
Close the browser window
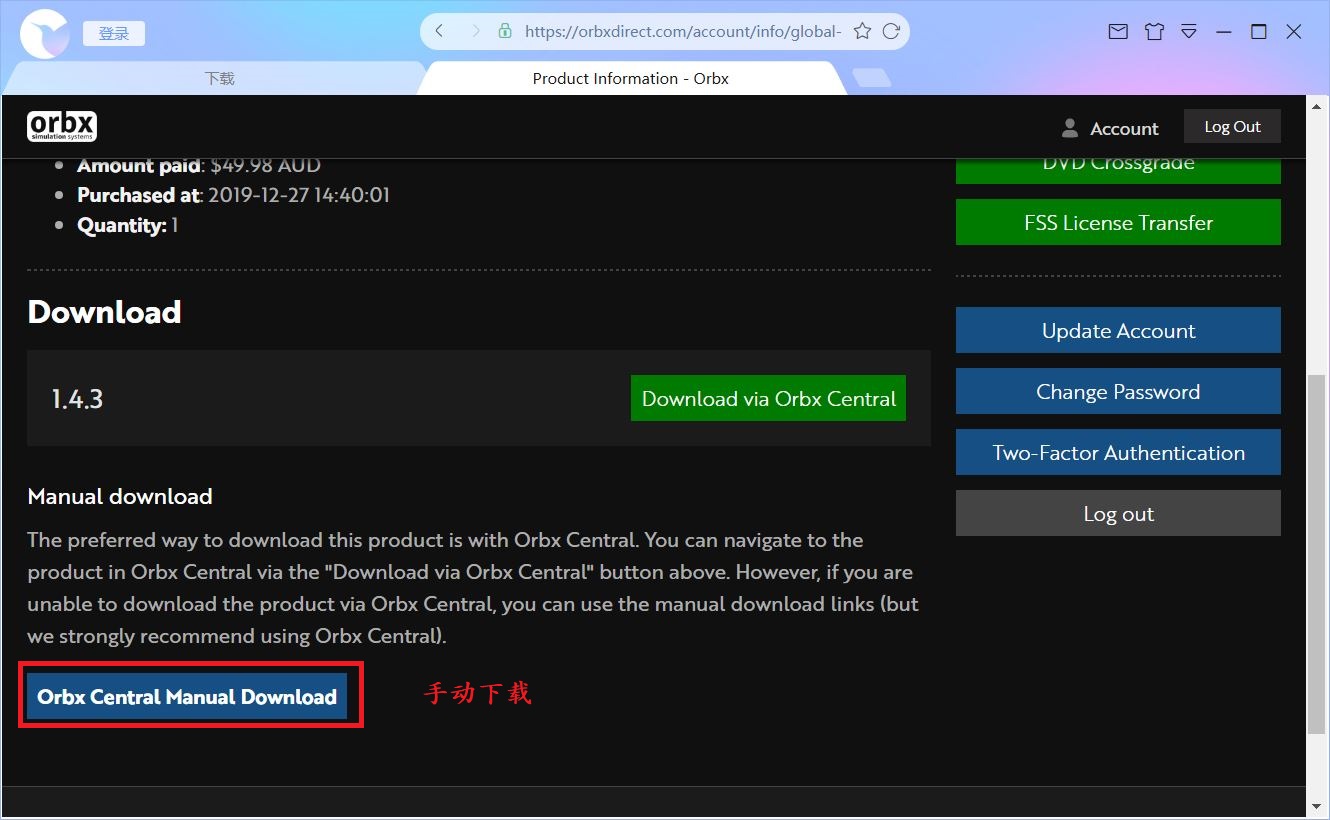point(1294,32)
